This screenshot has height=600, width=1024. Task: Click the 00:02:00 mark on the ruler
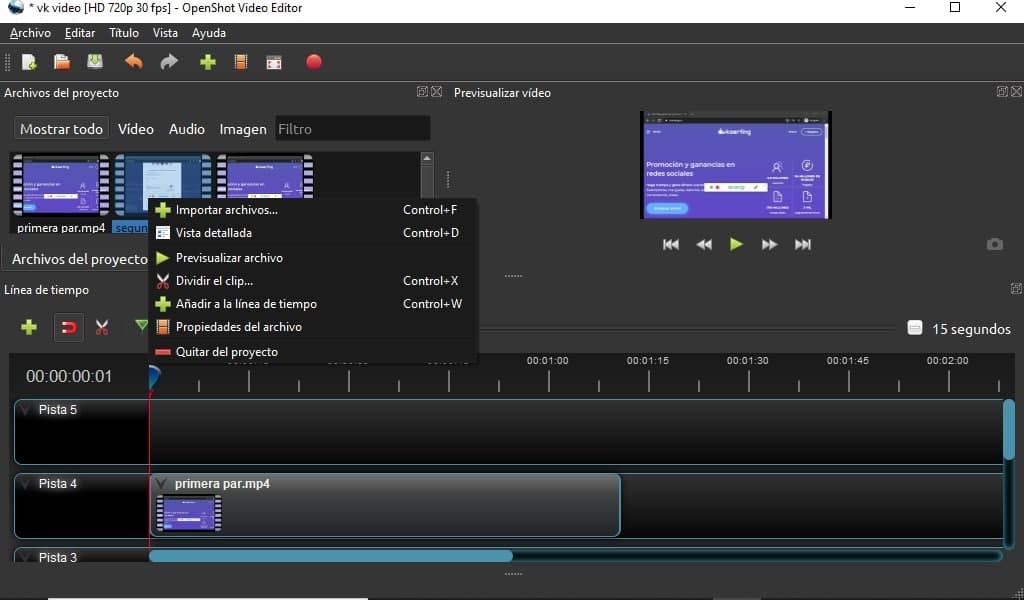point(947,360)
